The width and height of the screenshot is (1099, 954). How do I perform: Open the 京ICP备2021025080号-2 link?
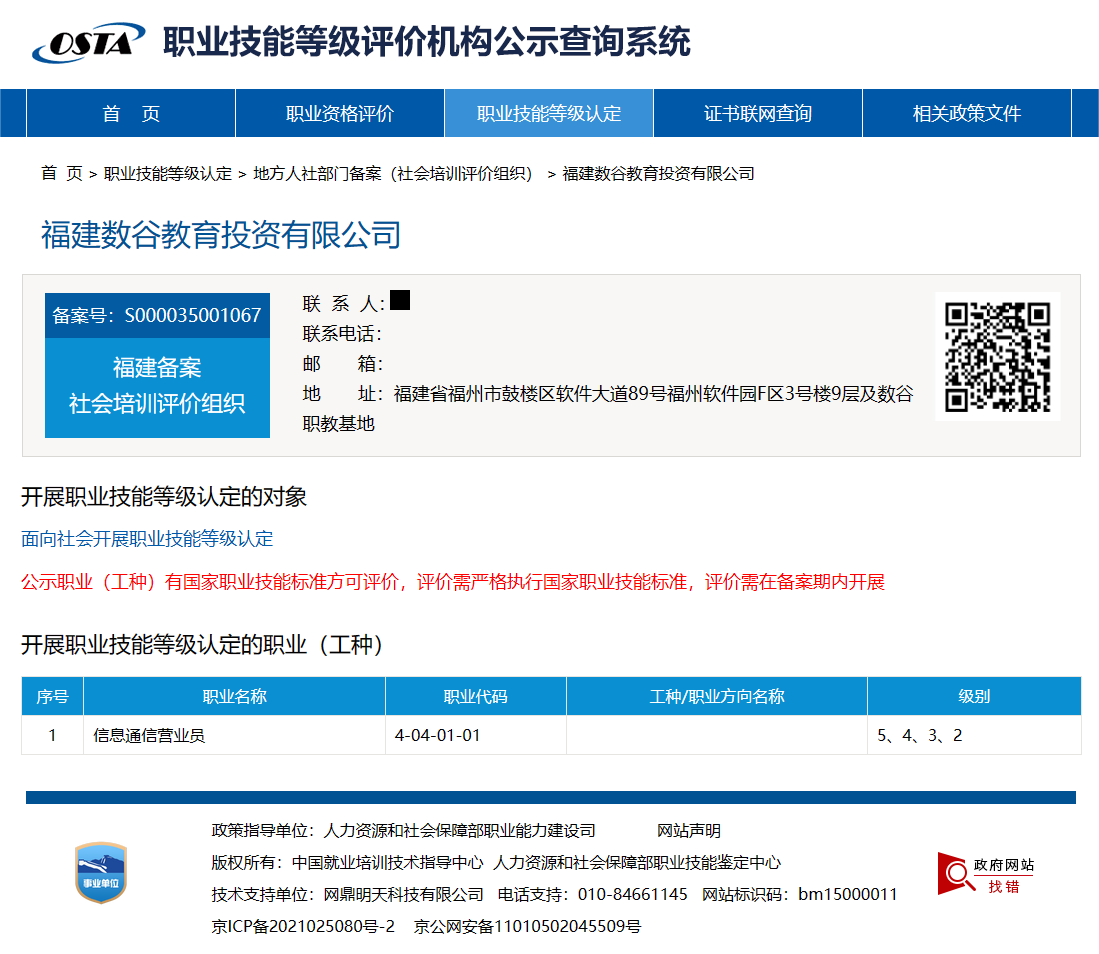click(303, 926)
